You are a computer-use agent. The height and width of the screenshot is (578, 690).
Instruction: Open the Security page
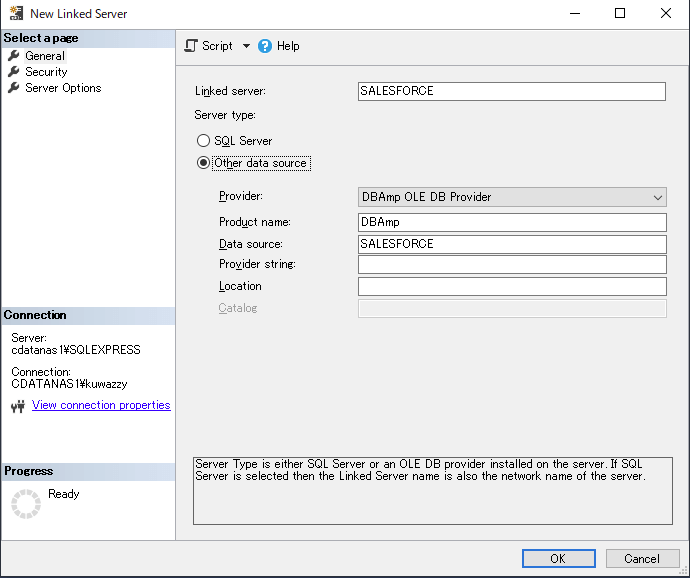tap(46, 72)
